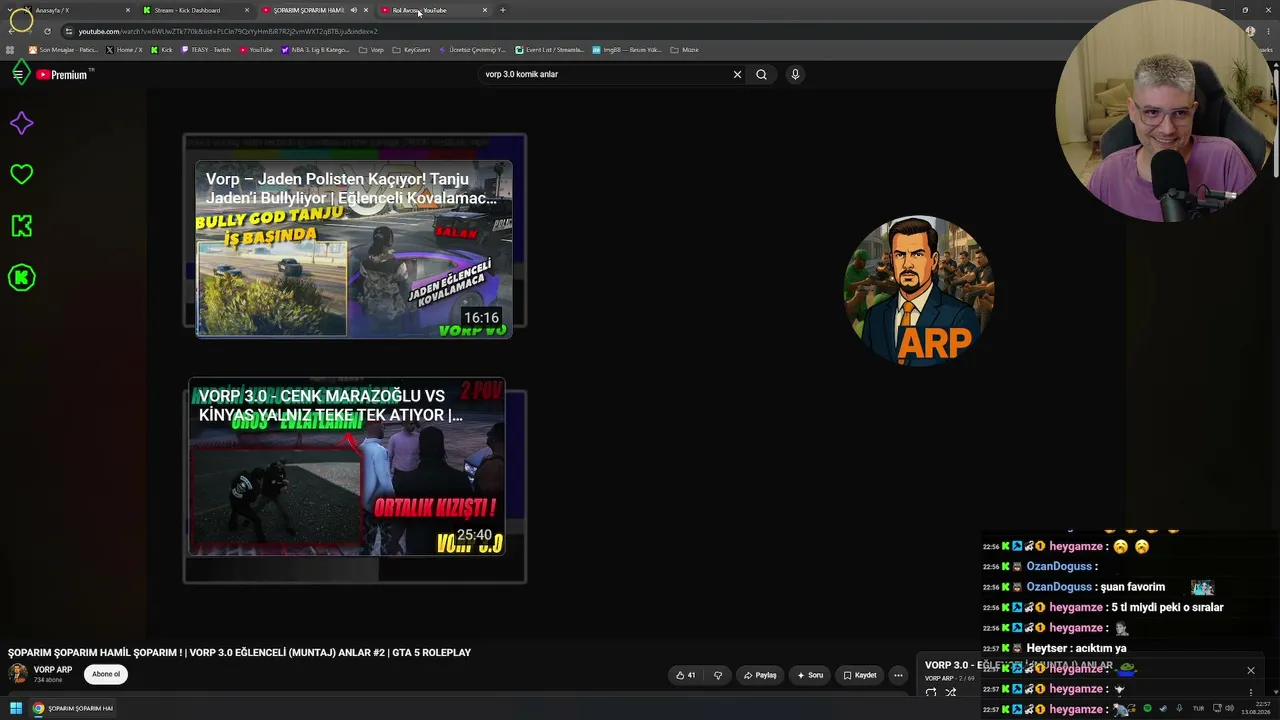Open the apps grid in bookmarks bar
This screenshot has width=1280, height=720.
point(11,50)
